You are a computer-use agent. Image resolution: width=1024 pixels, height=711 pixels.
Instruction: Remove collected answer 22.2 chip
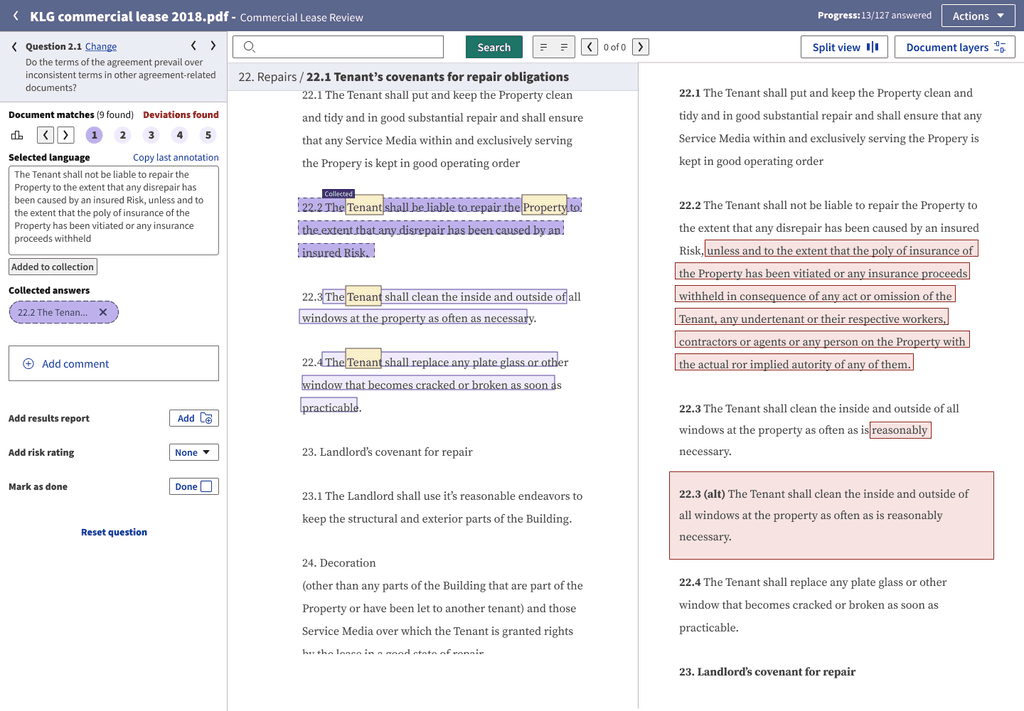pyautogui.click(x=103, y=312)
